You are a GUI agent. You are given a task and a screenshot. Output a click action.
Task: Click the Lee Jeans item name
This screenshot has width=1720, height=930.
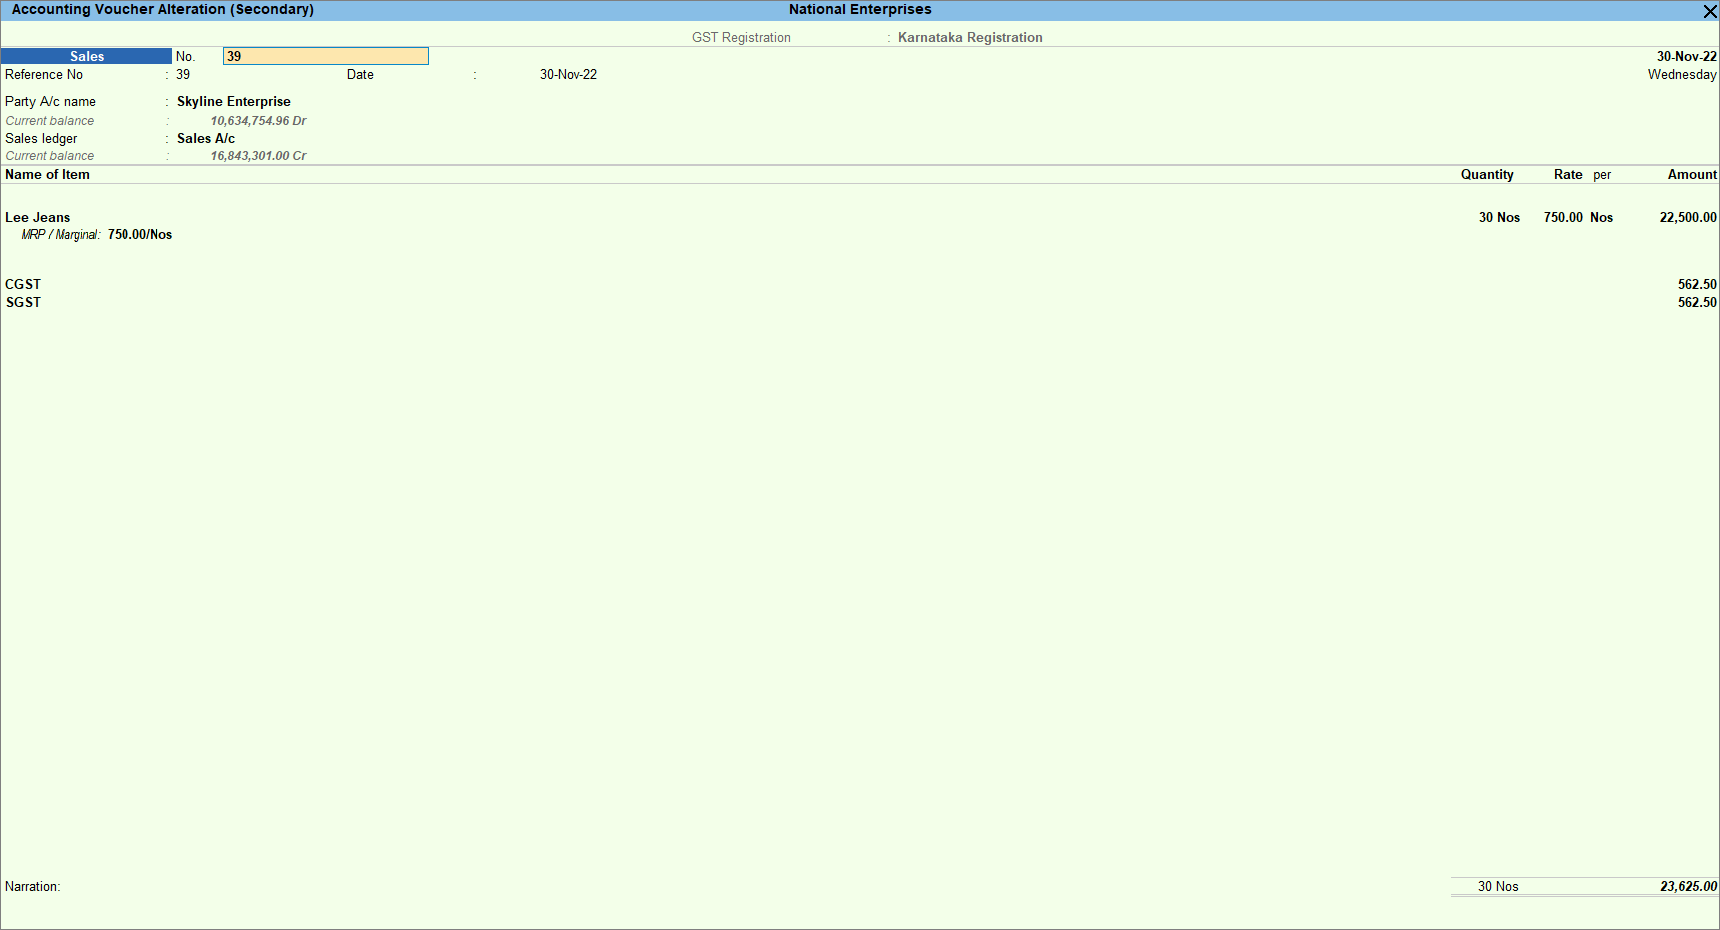[38, 217]
